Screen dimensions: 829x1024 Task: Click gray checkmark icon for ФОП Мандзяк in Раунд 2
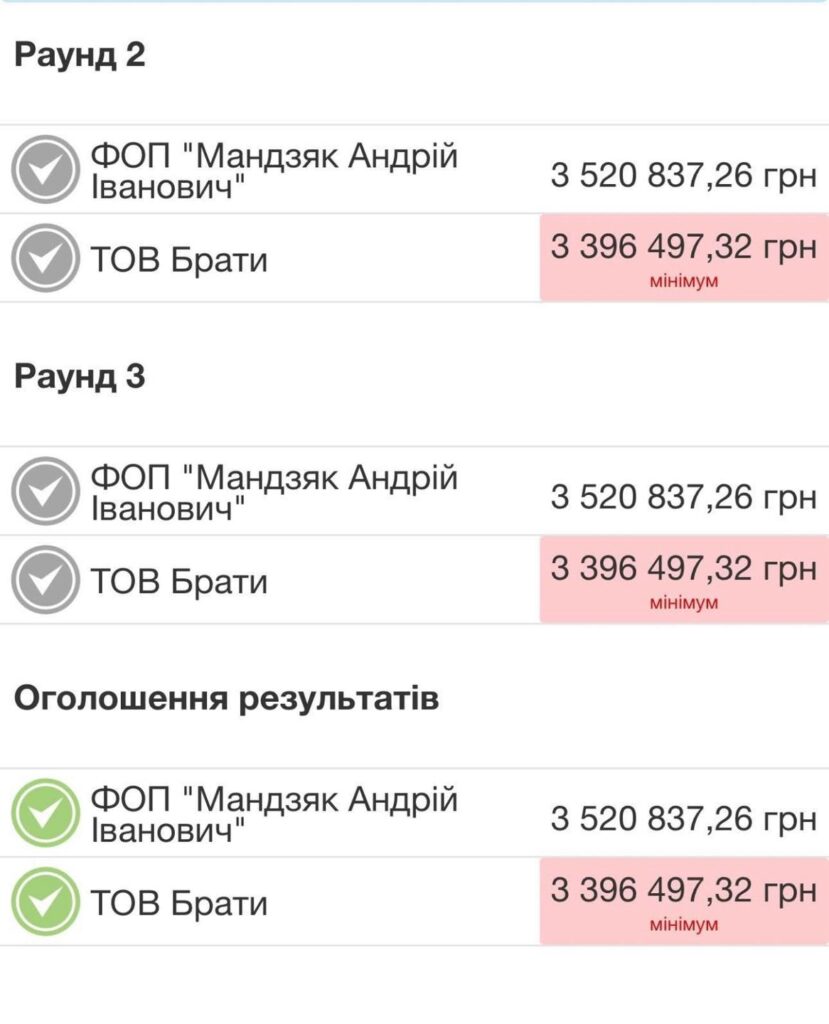[45, 169]
